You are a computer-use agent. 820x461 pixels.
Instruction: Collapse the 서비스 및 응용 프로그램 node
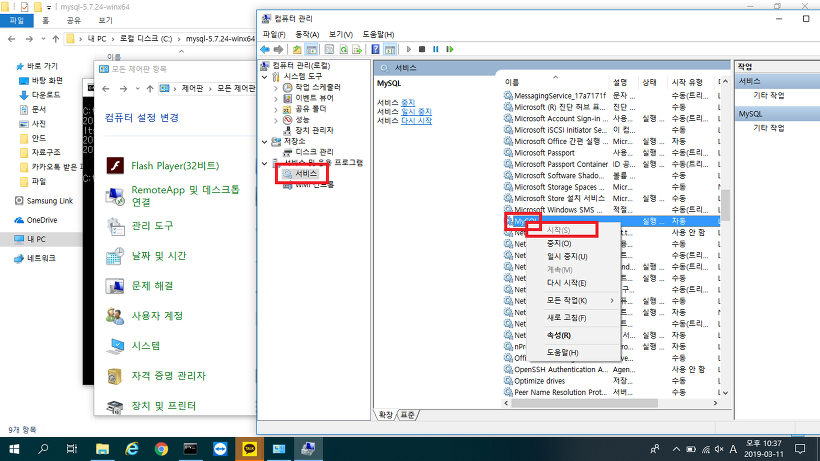265,163
